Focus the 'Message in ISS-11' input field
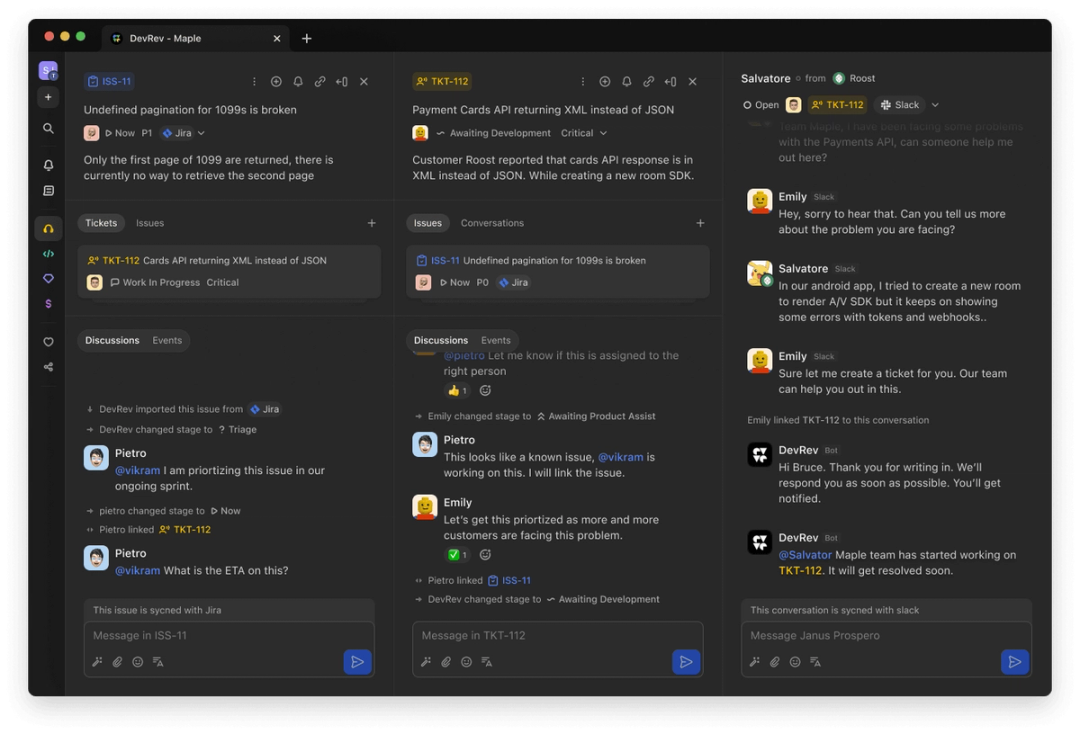1080x734 pixels. click(x=229, y=636)
